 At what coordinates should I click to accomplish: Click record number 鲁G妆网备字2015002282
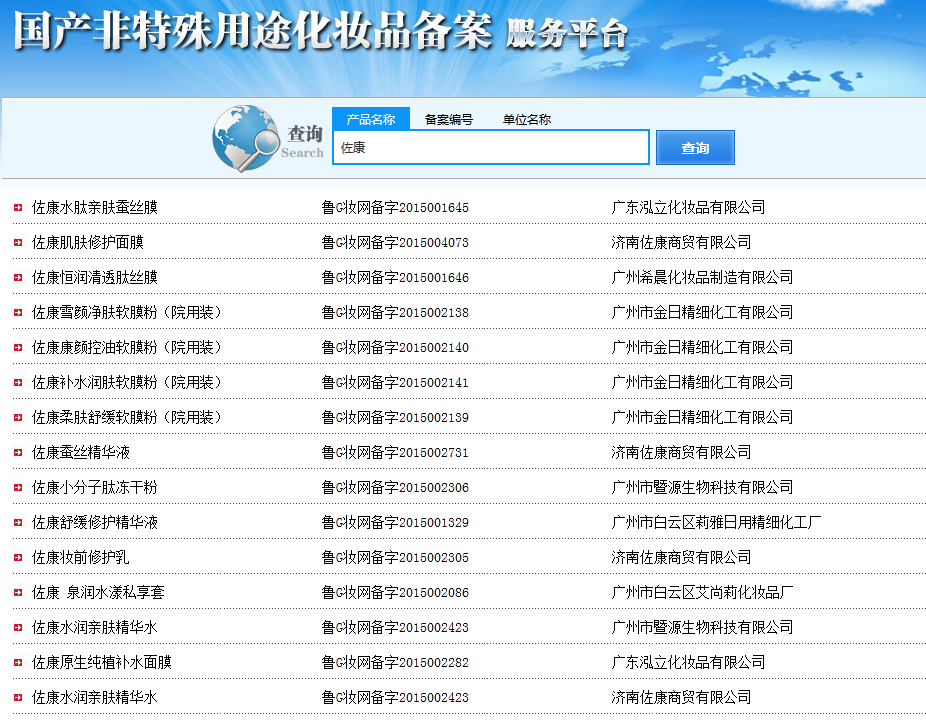point(395,662)
